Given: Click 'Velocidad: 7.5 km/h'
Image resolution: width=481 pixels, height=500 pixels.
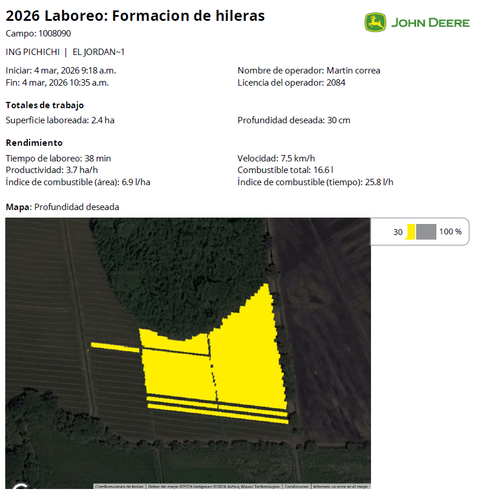Looking at the screenshot, I should pos(276,158).
